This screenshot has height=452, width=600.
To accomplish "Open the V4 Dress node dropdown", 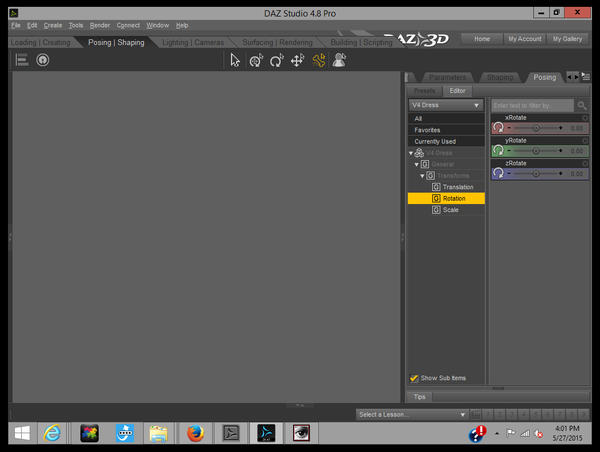I will tap(446, 105).
